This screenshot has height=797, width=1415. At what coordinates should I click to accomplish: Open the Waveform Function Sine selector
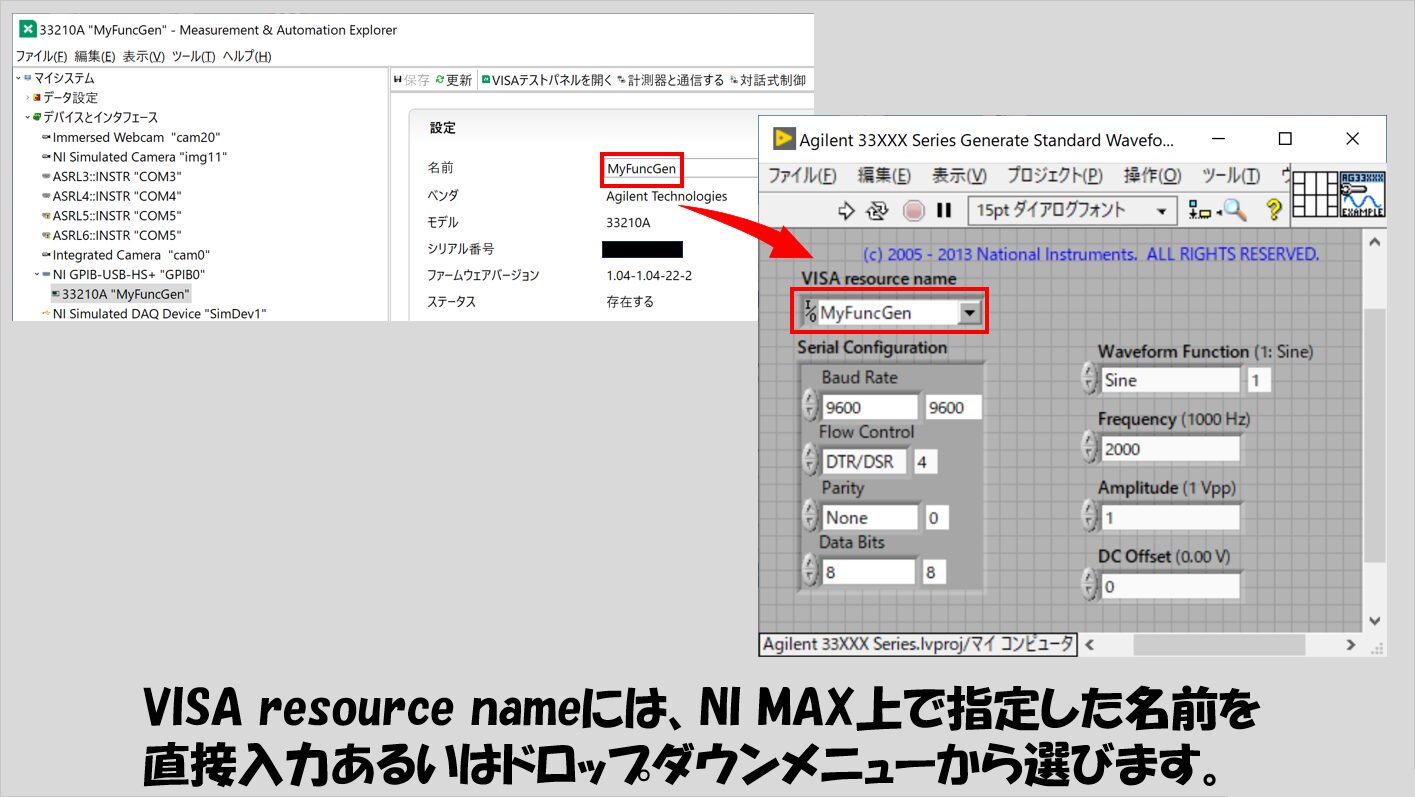[1169, 380]
